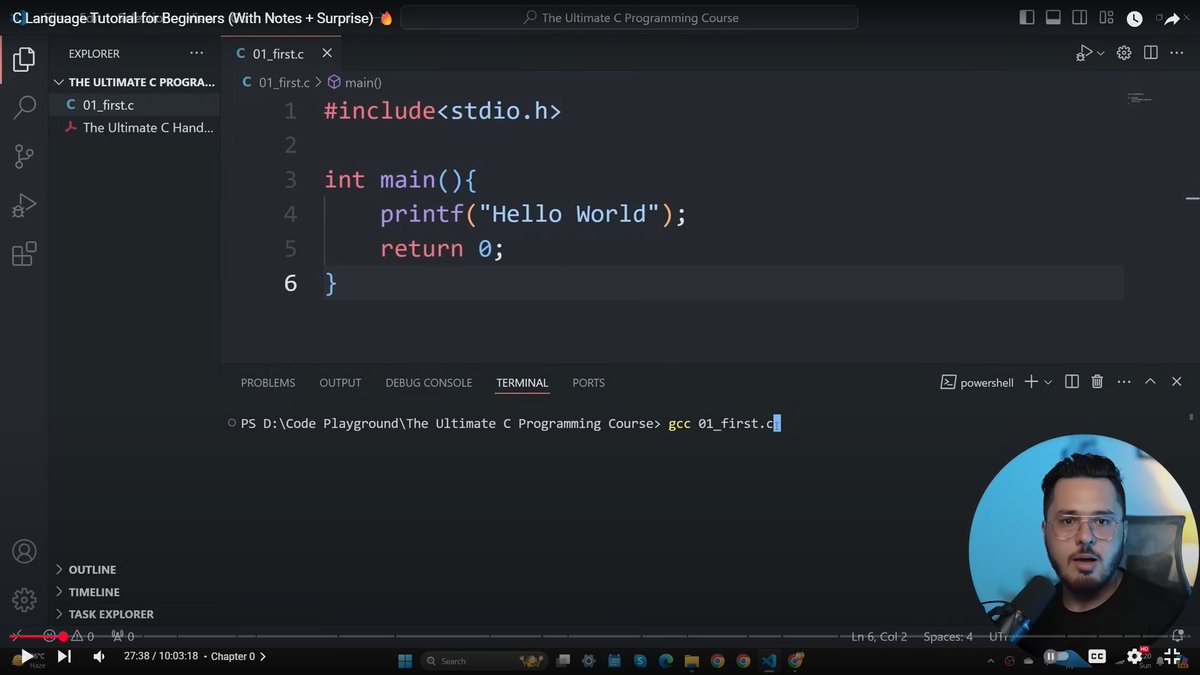This screenshot has width=1200, height=675.
Task: Mute the video with speaker icon
Action: point(99,656)
